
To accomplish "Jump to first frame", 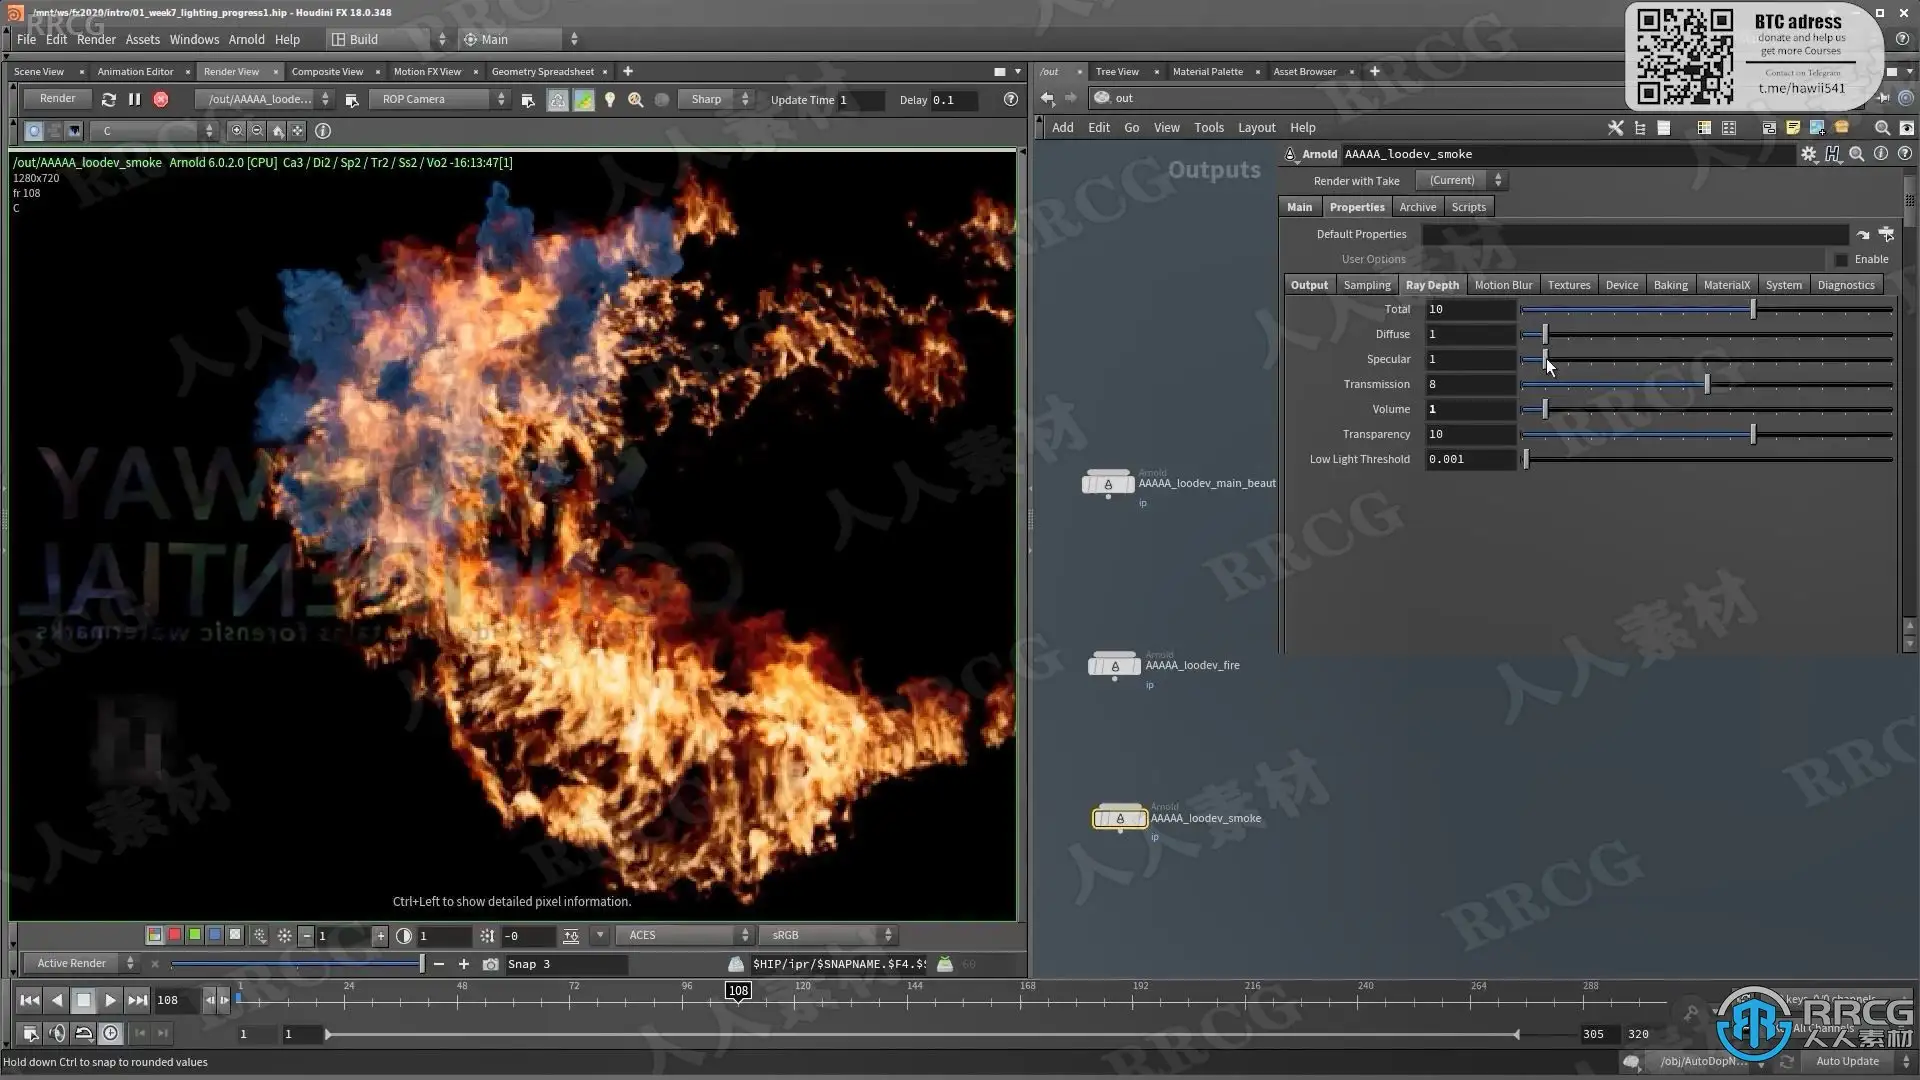I will coord(29,1000).
